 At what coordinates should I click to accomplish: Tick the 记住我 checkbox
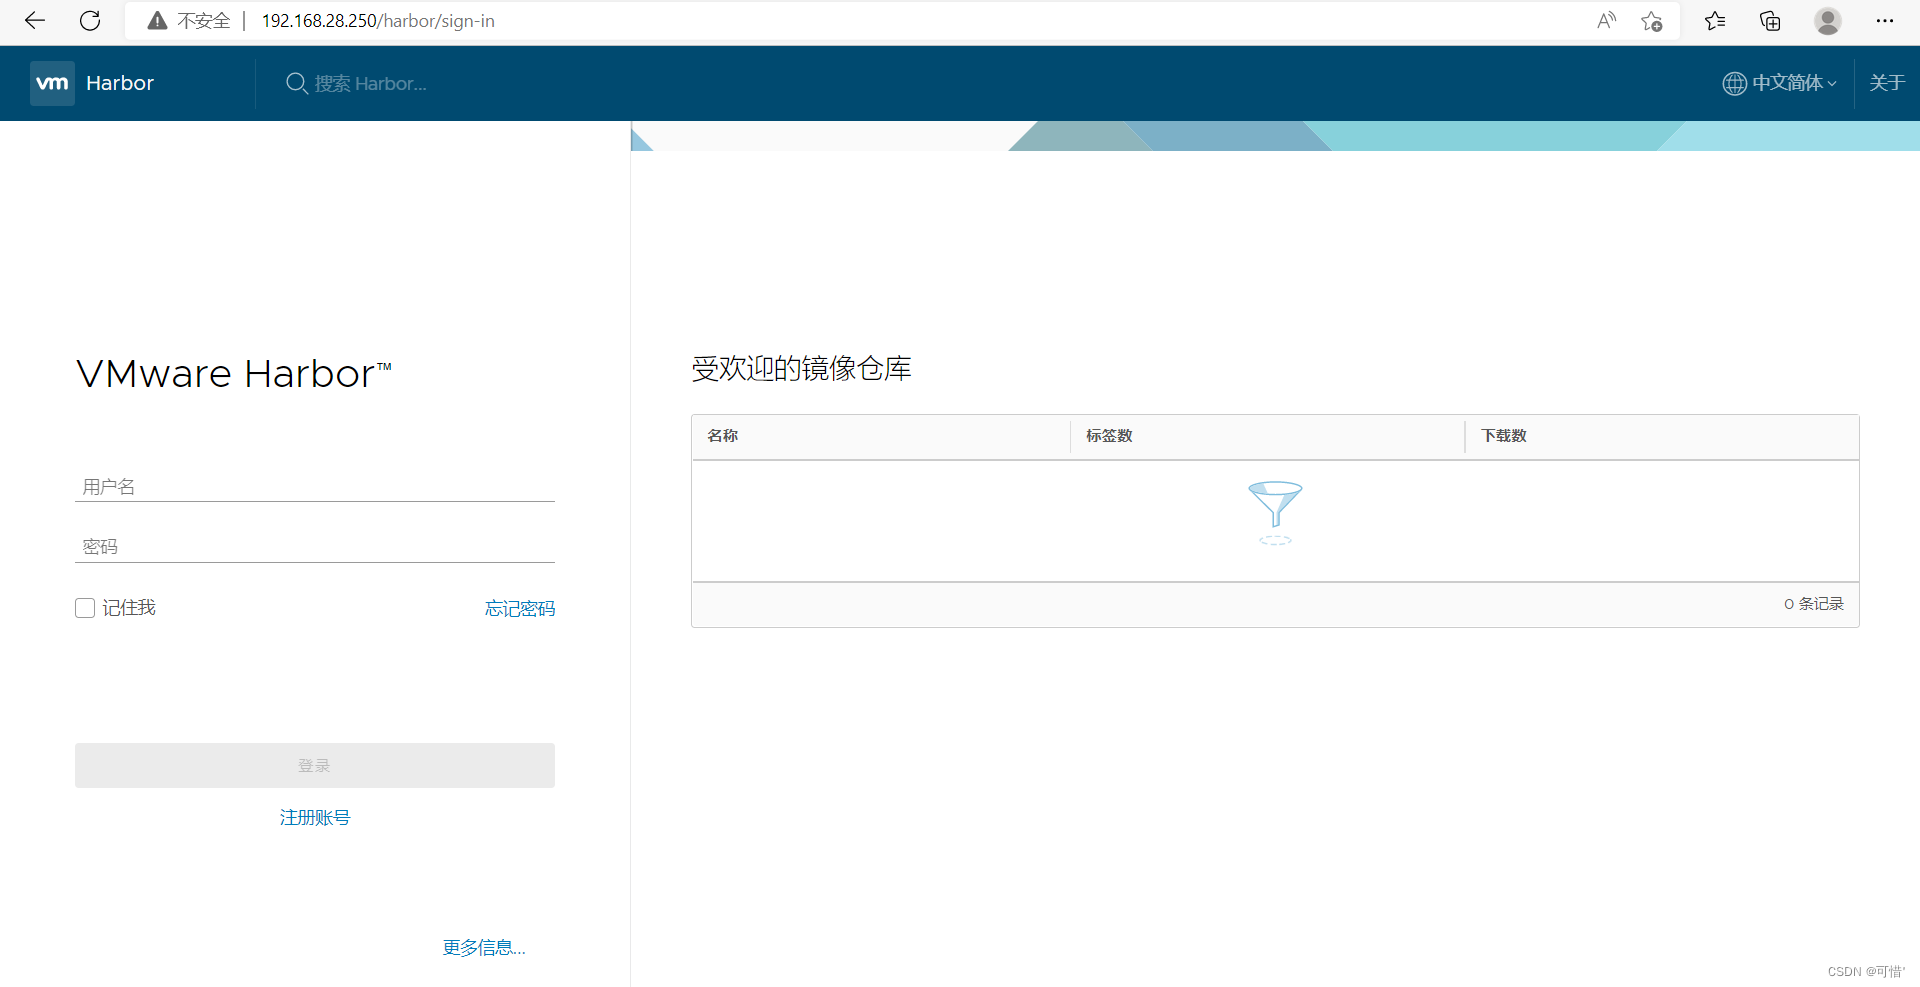pos(85,608)
